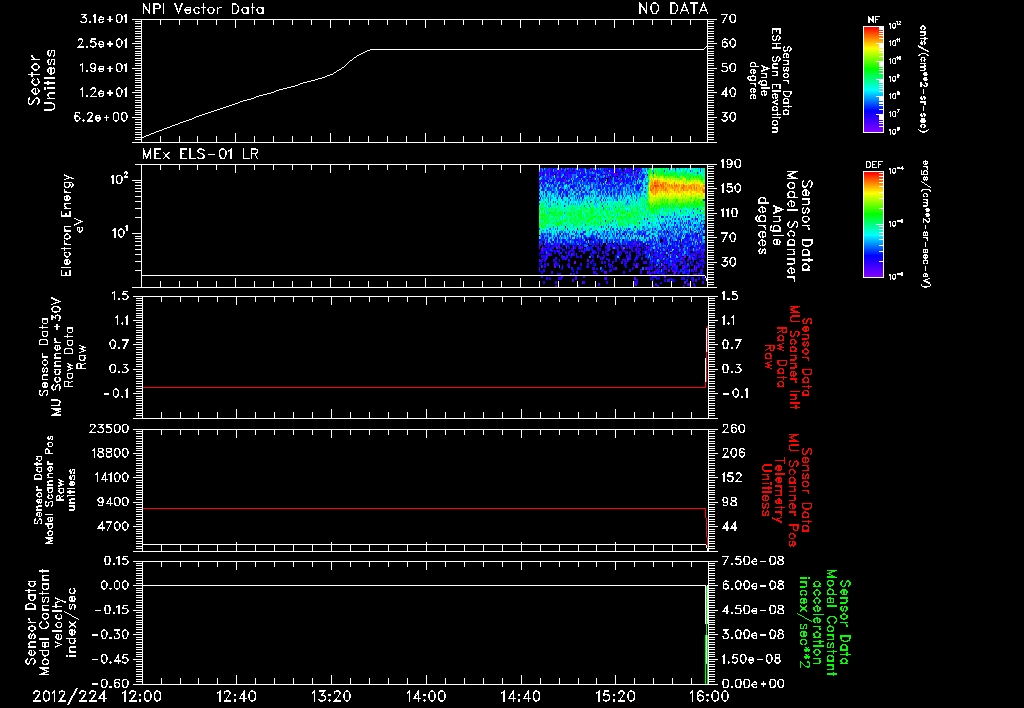Image resolution: width=1024 pixels, height=708 pixels.
Task: Click the "14:00" time tick label
Action: (x=426, y=697)
